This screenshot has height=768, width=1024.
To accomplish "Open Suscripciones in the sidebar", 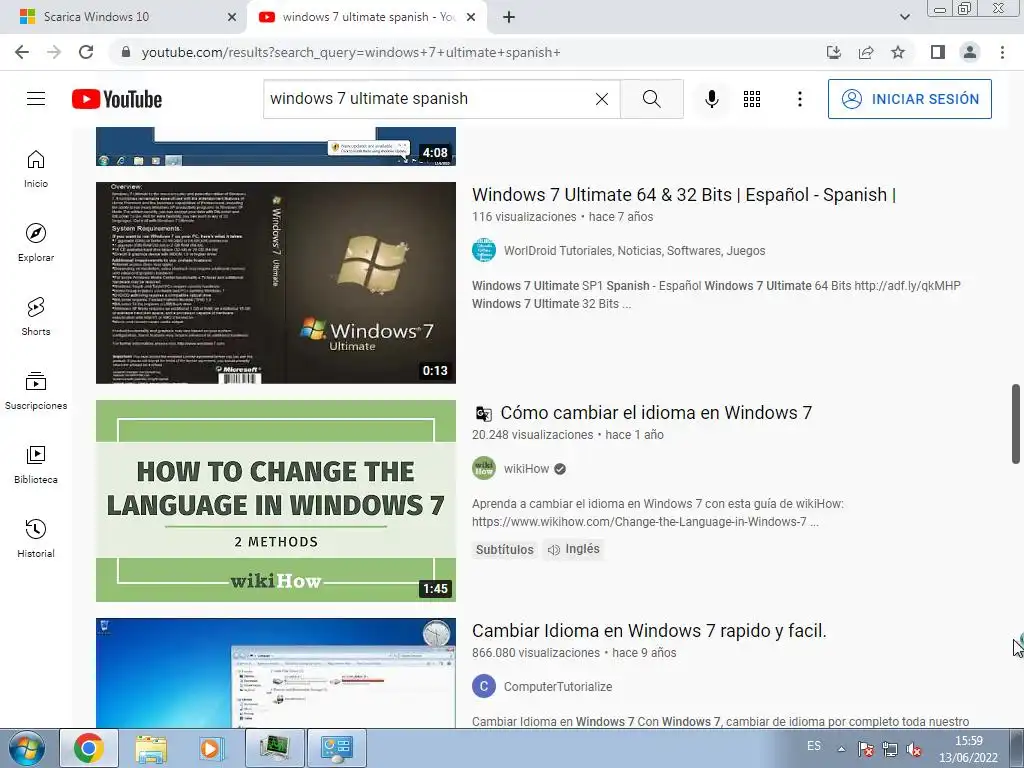I will point(36,391).
